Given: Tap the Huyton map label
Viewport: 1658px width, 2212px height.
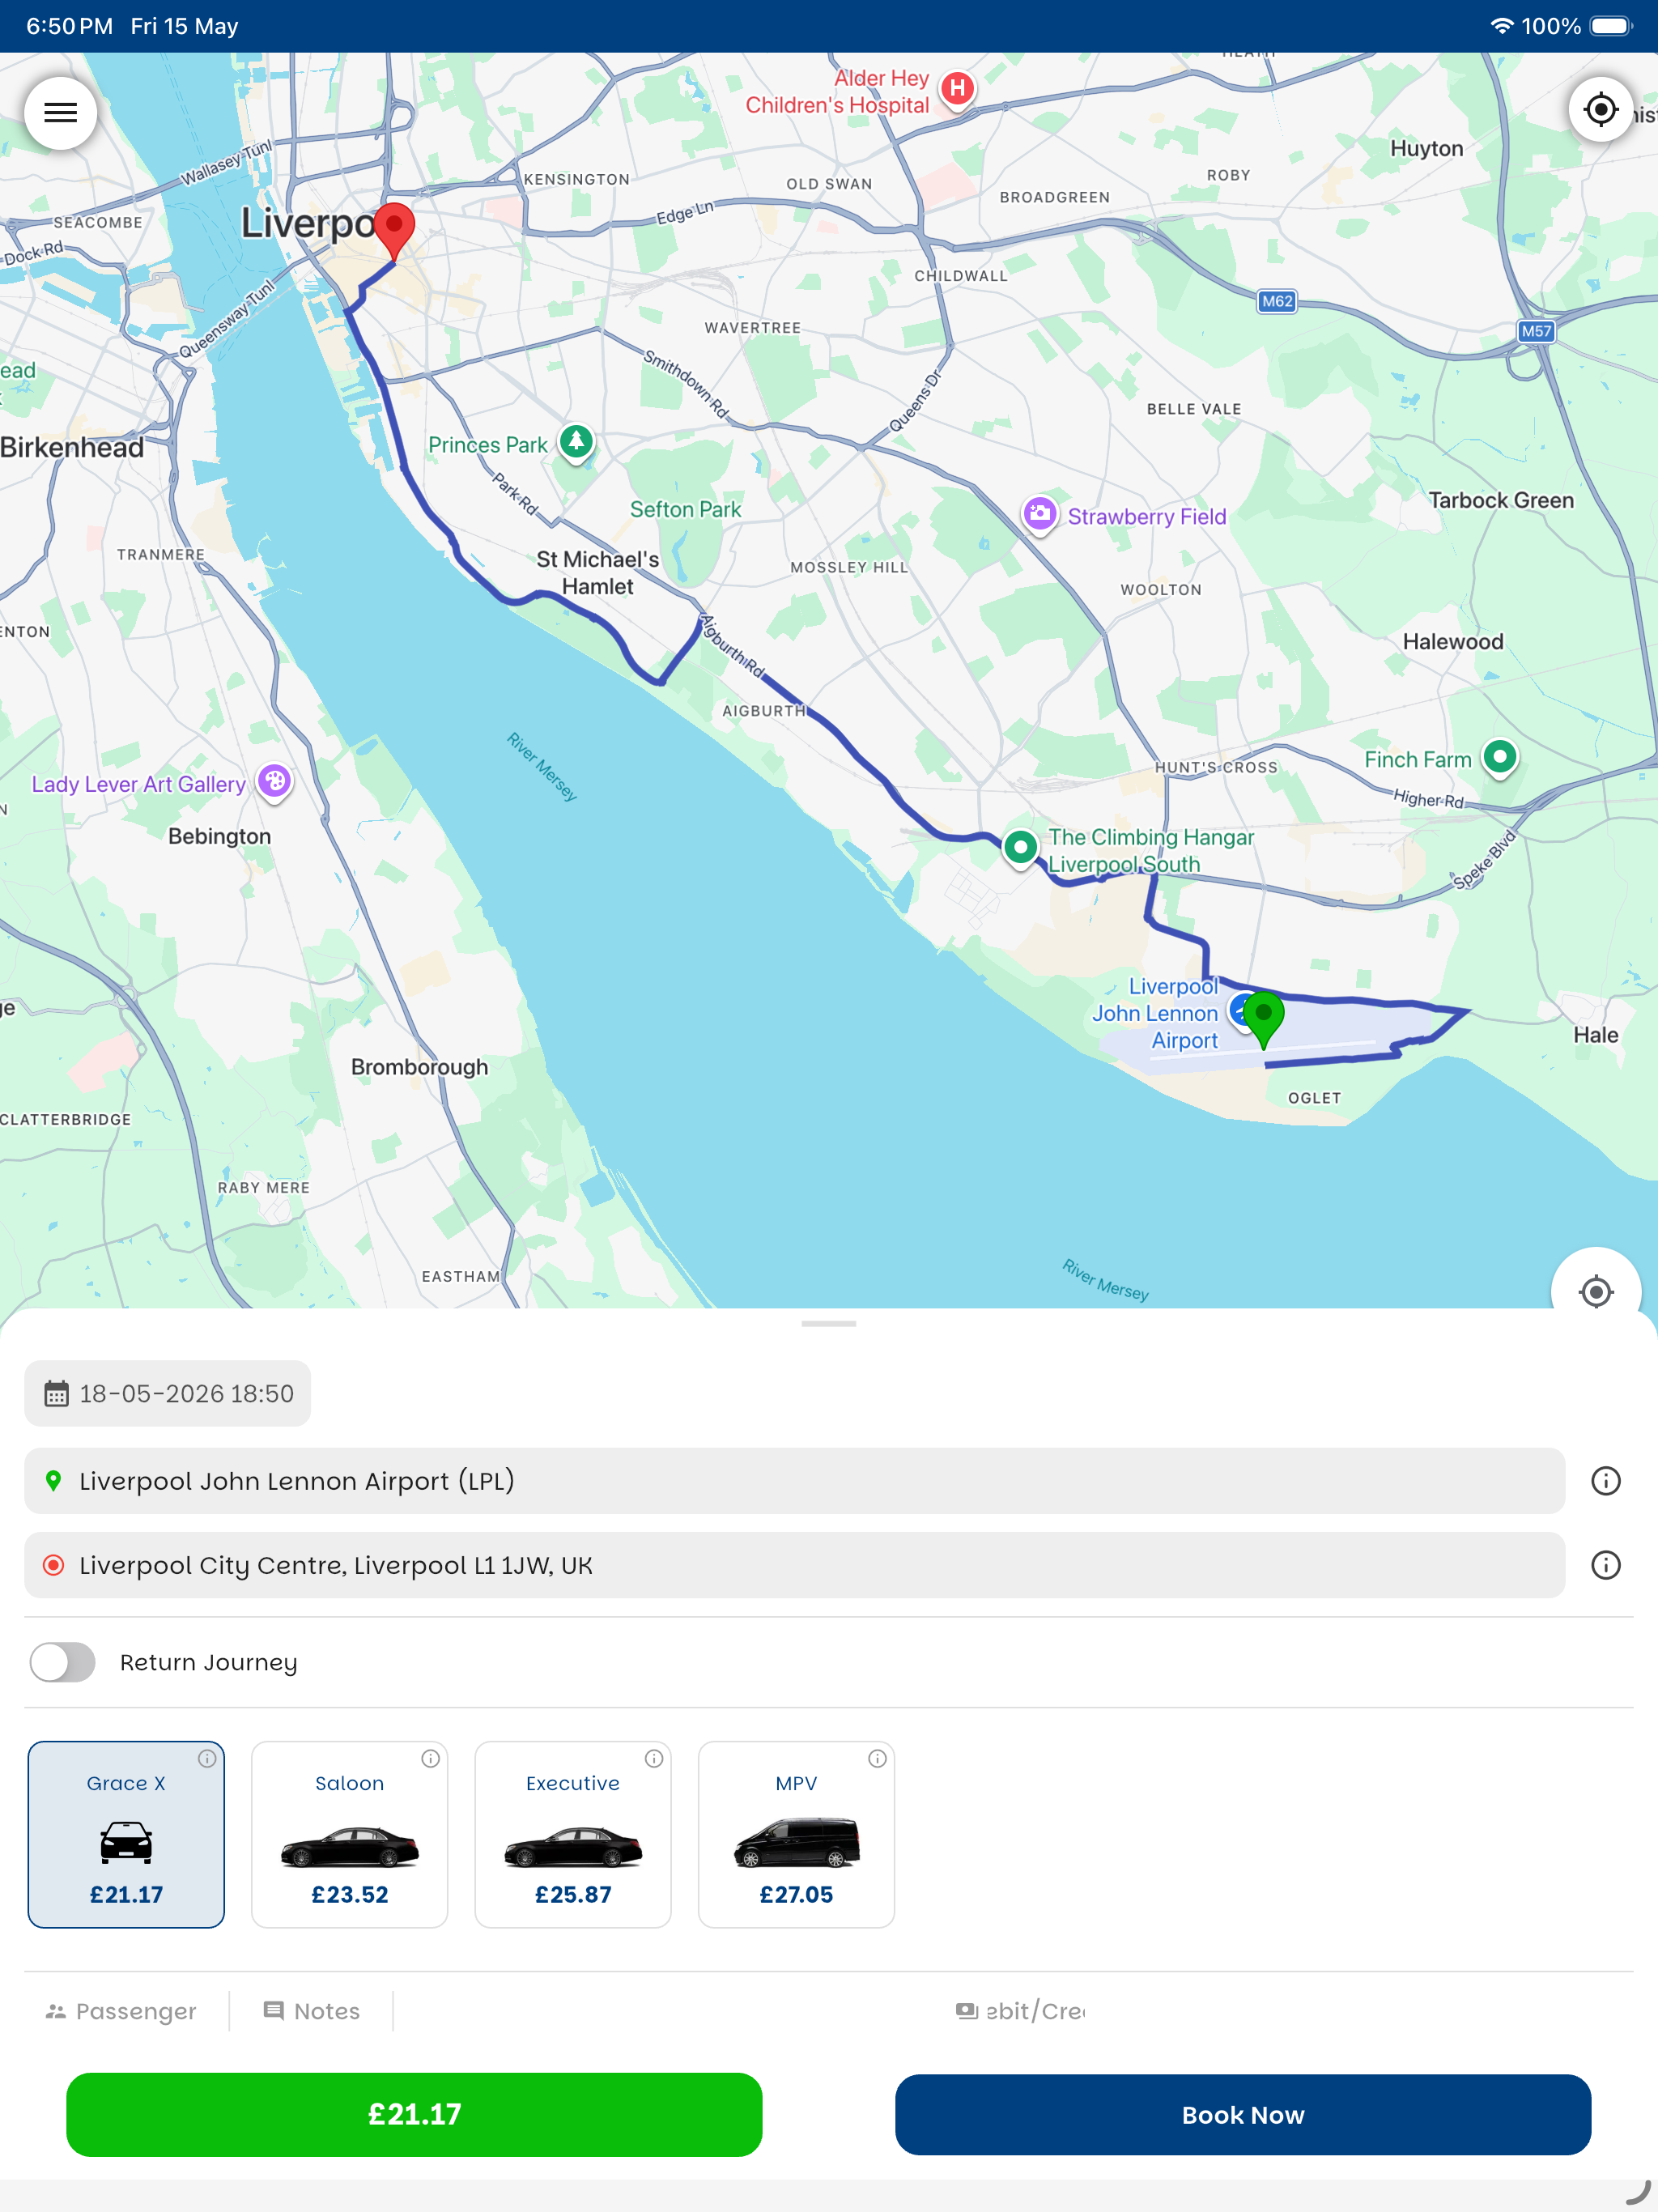Looking at the screenshot, I should (1426, 149).
